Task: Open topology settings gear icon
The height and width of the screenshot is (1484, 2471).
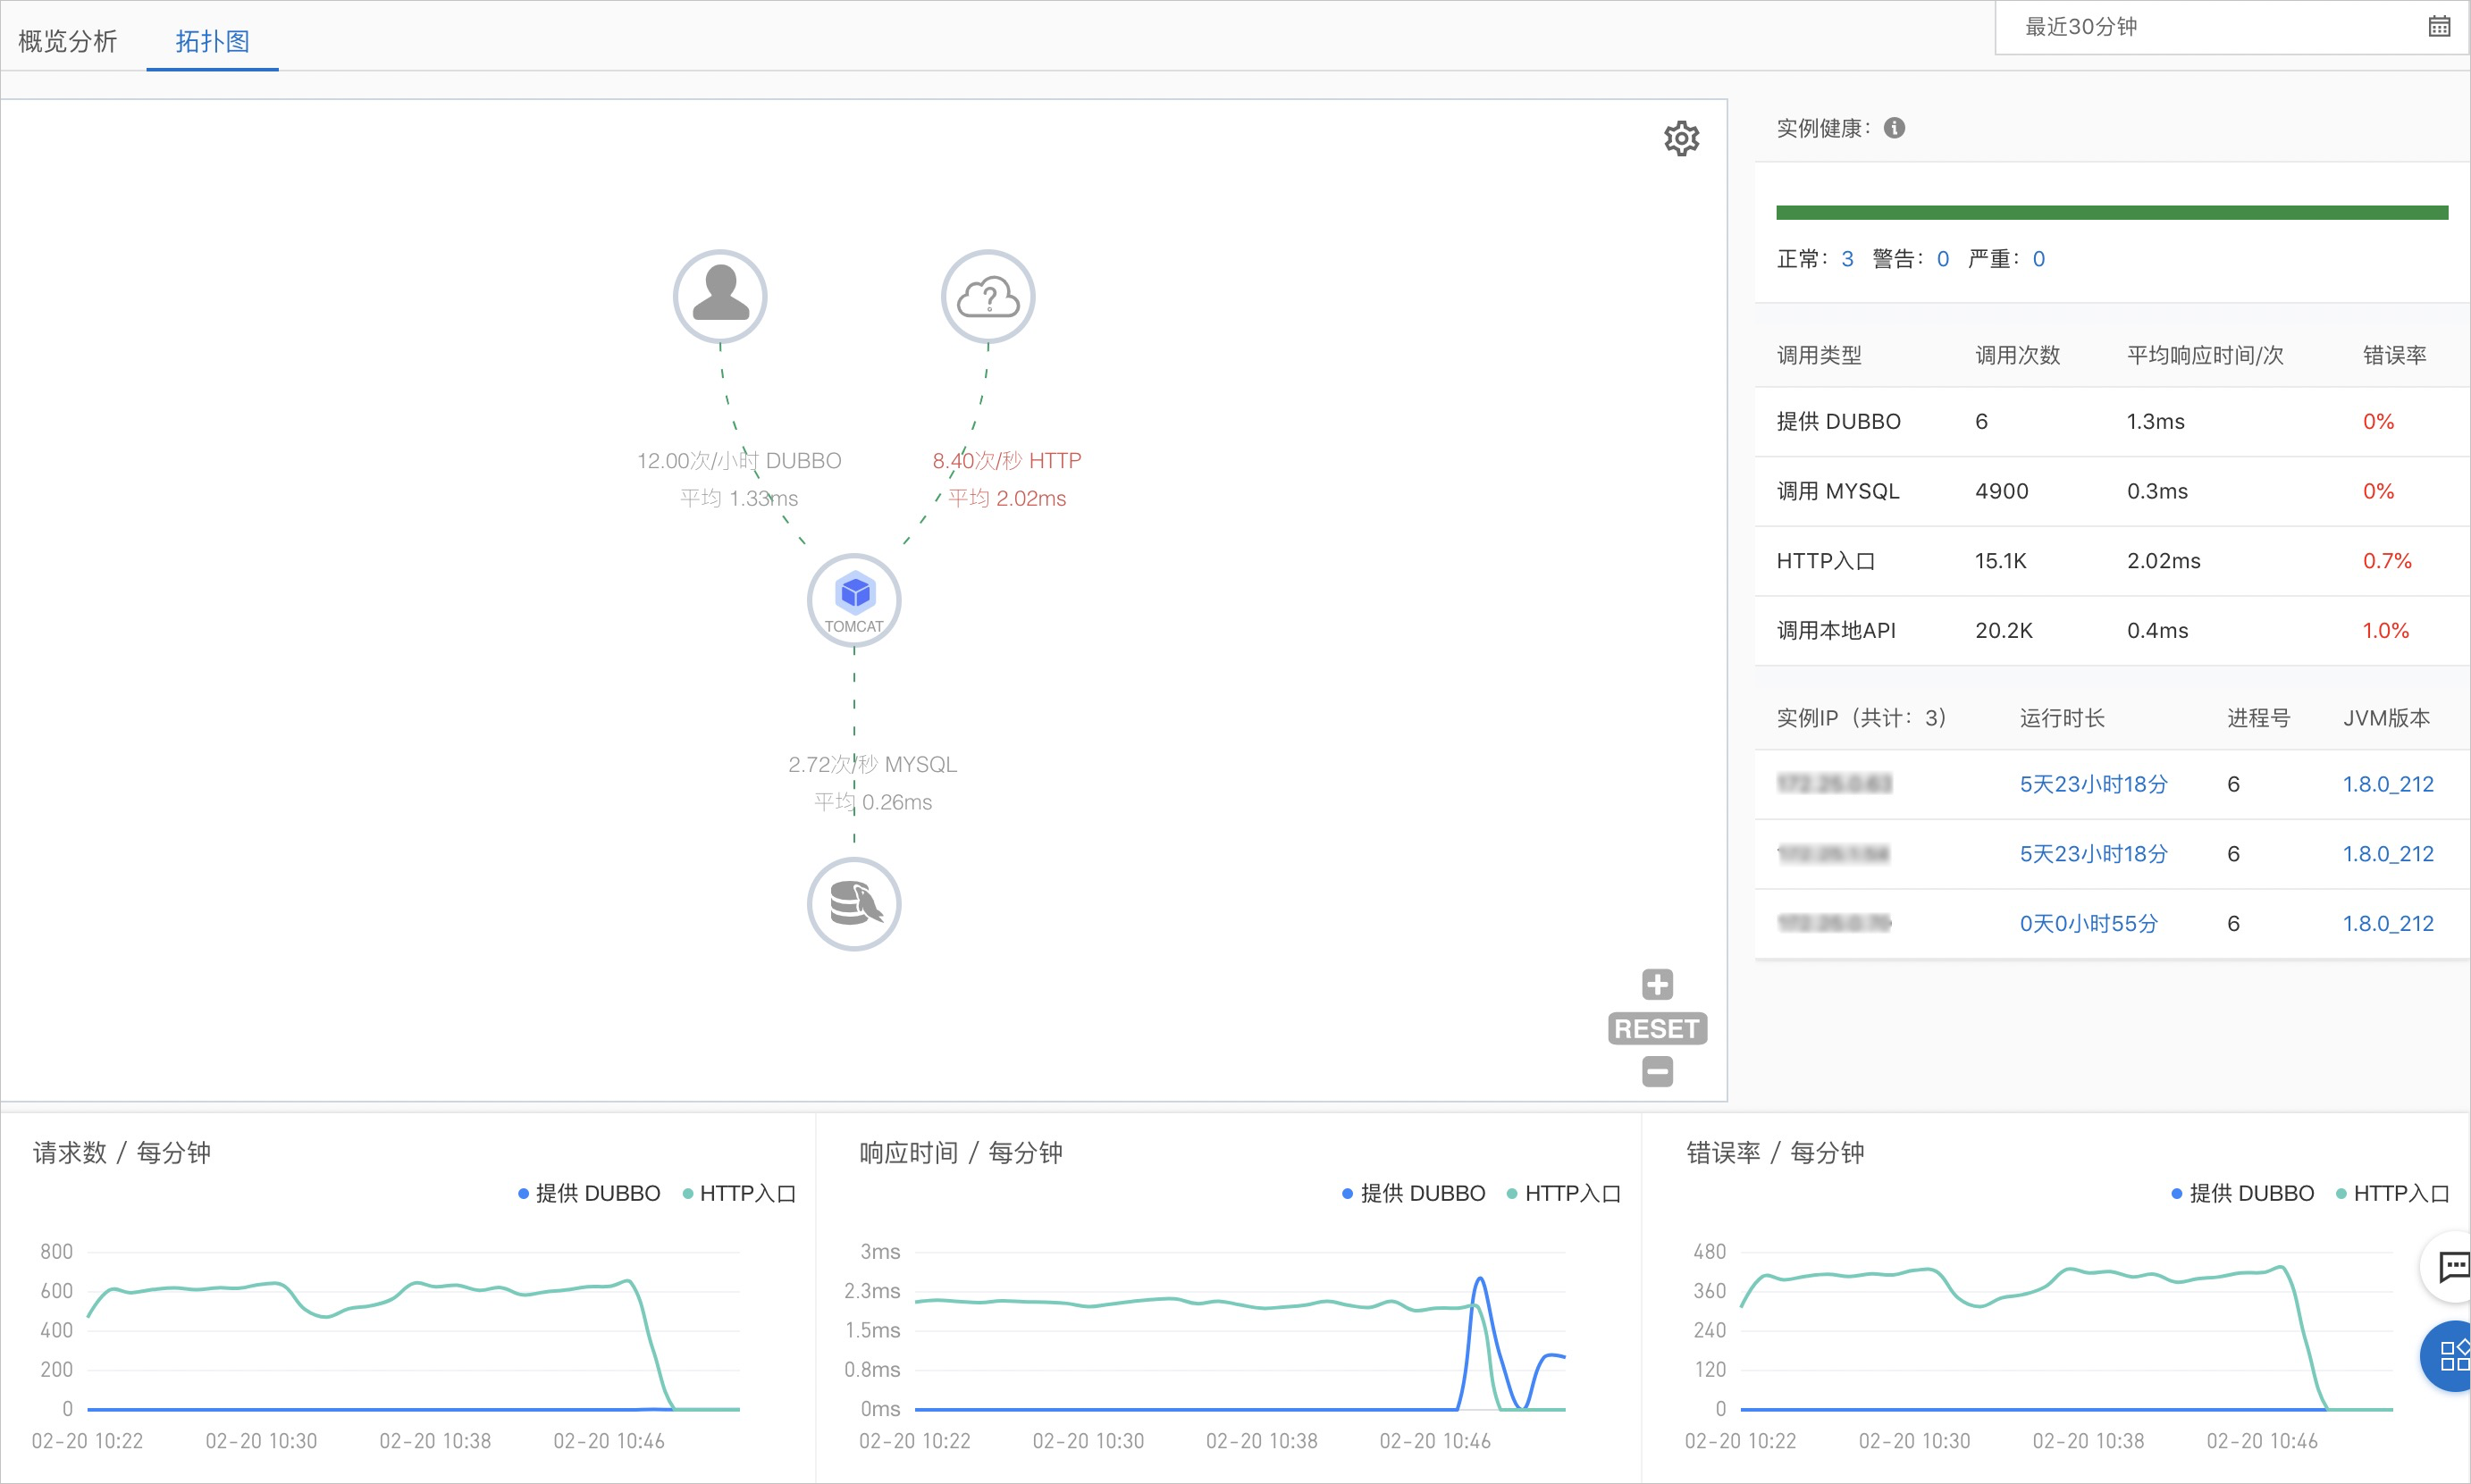Action: (1681, 138)
